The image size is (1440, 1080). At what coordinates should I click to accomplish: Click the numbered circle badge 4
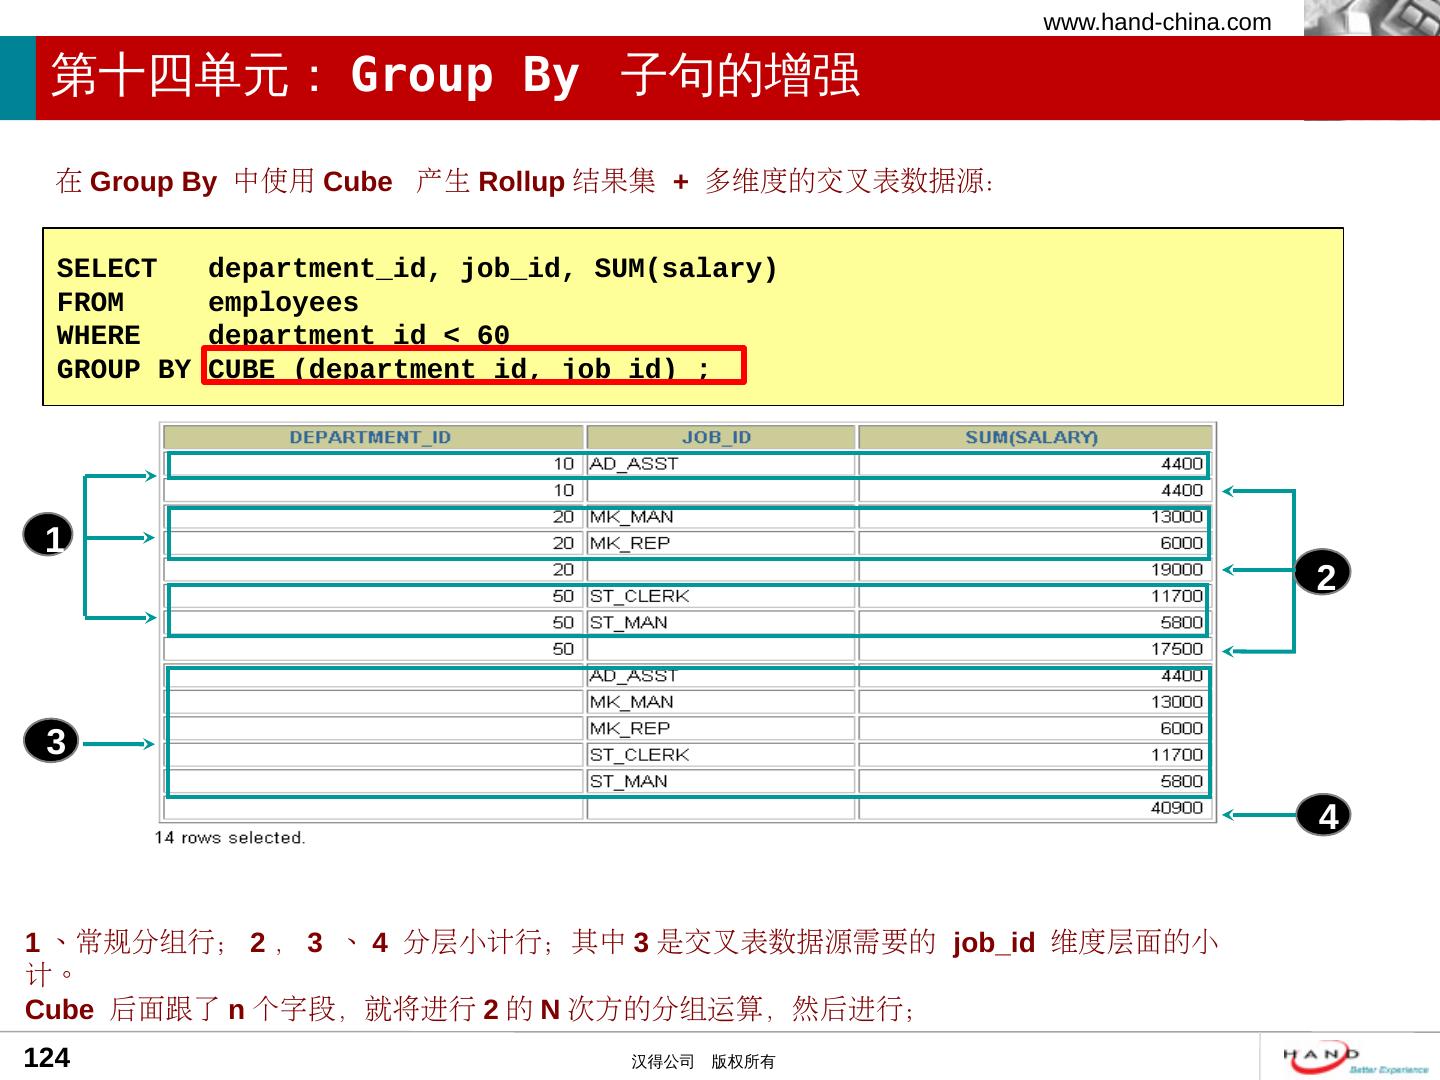[x=1324, y=815]
